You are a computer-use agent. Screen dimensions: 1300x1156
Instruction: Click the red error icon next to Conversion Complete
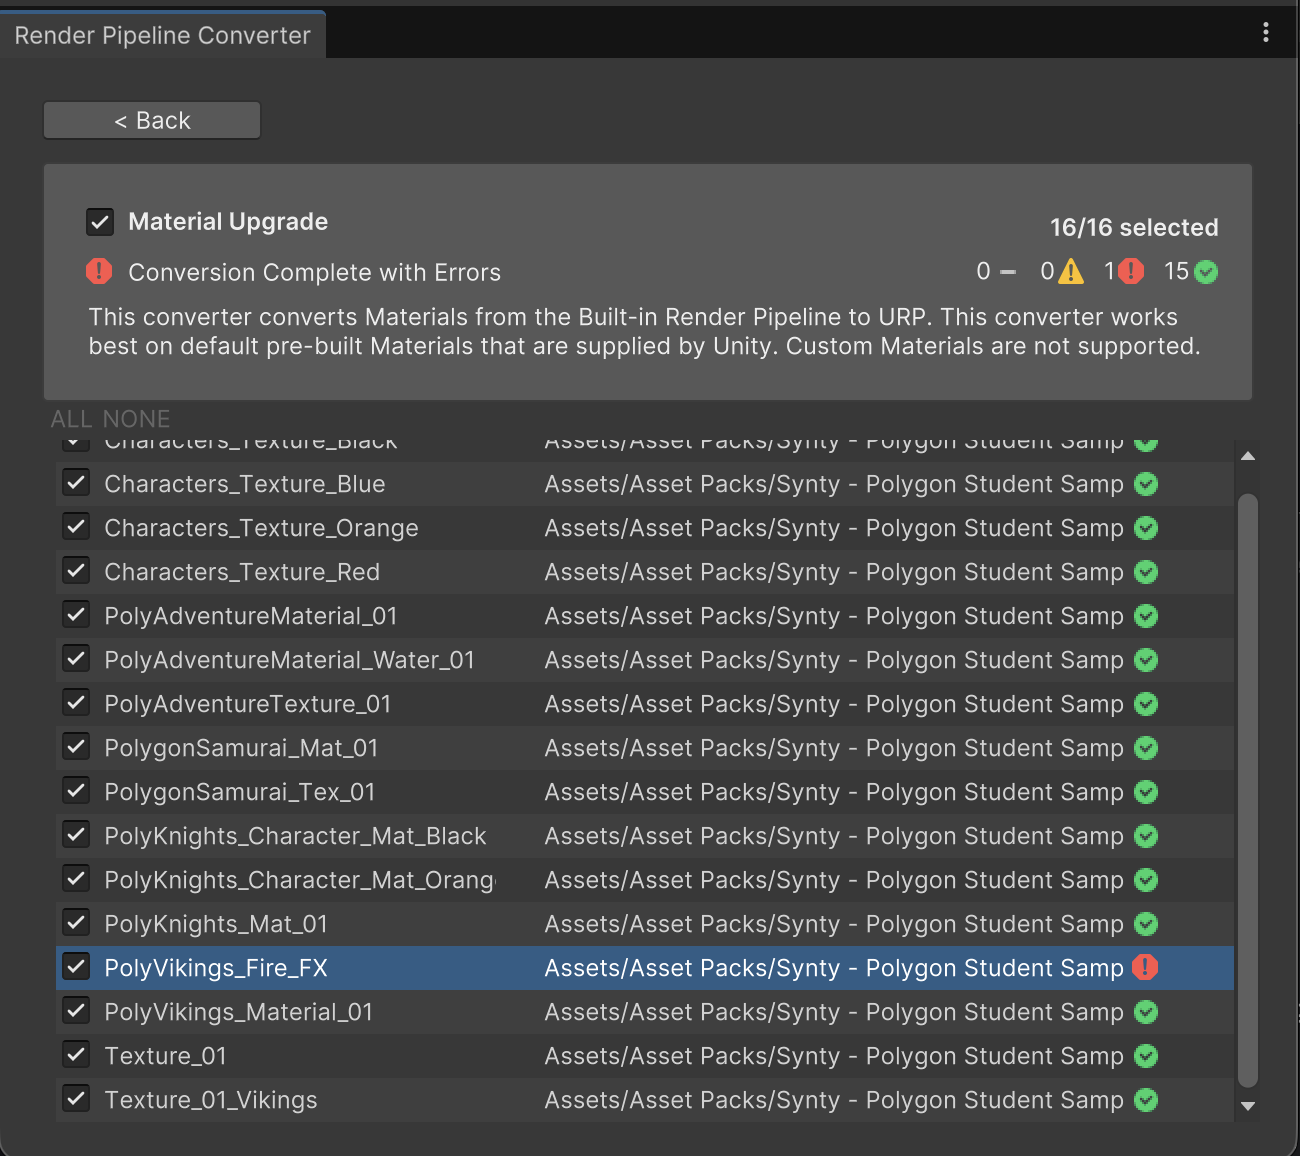99,271
